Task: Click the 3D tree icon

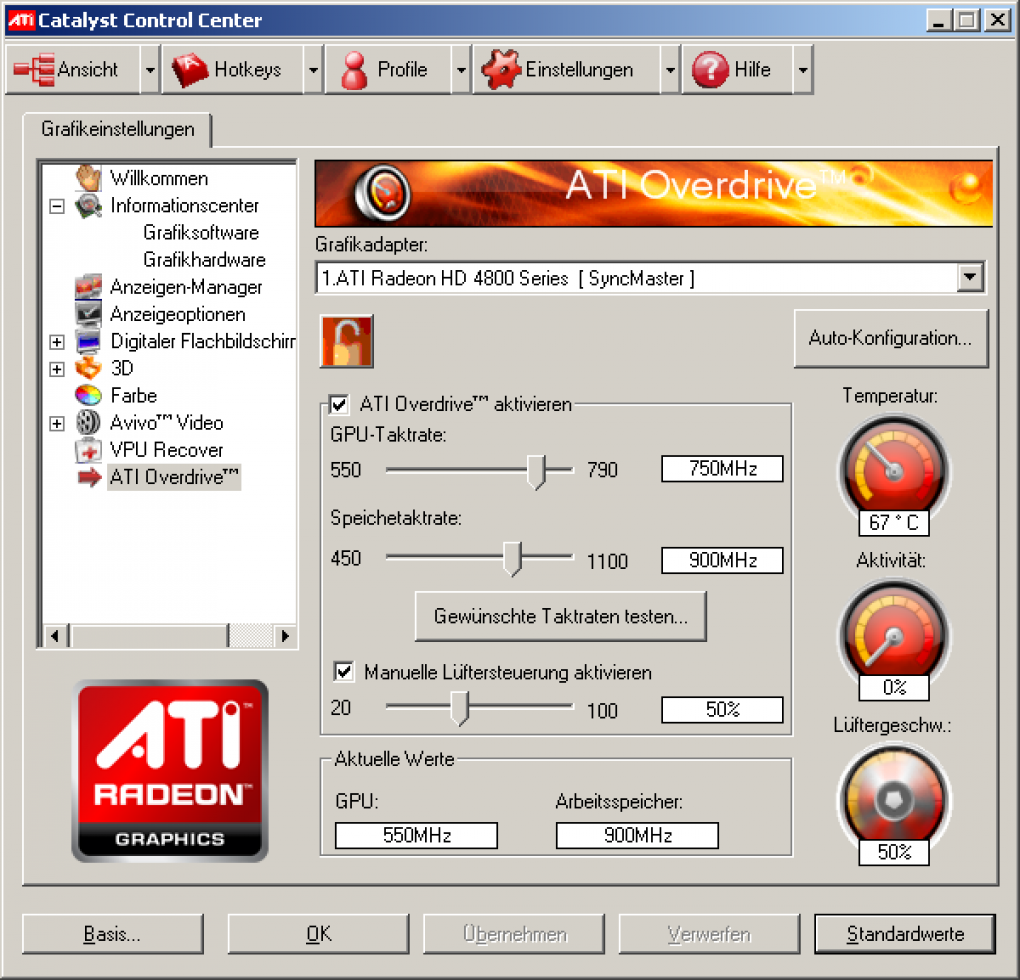Action: pos(88,368)
